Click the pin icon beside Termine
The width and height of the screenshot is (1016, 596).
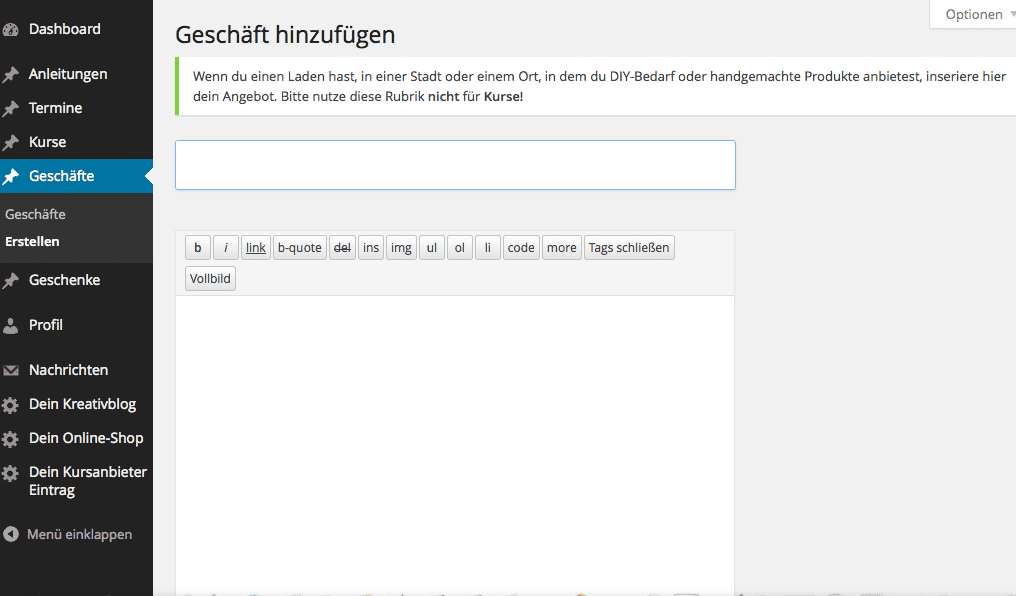click(11, 109)
